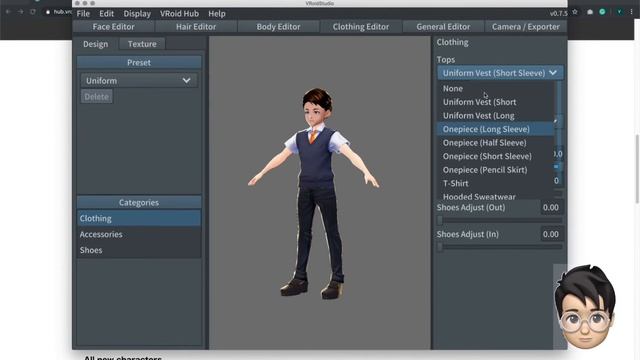Click the 3D character model in viewport
The width and height of the screenshot is (640, 360).
[313, 193]
